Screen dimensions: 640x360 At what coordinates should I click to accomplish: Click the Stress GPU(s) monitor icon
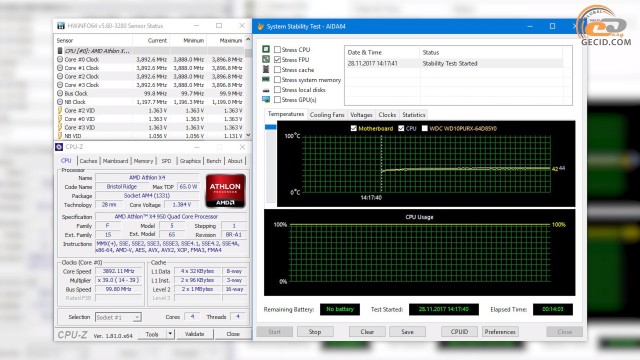click(266, 99)
